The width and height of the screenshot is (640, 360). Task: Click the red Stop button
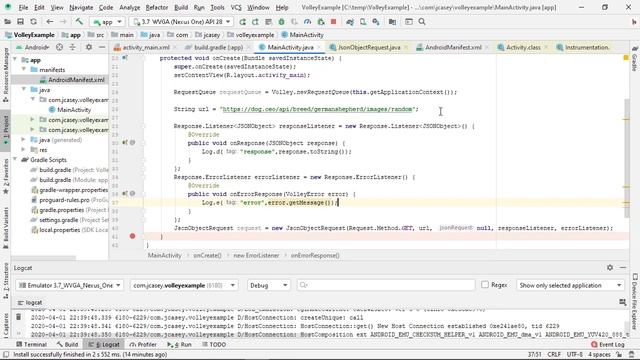pyautogui.click(x=333, y=22)
